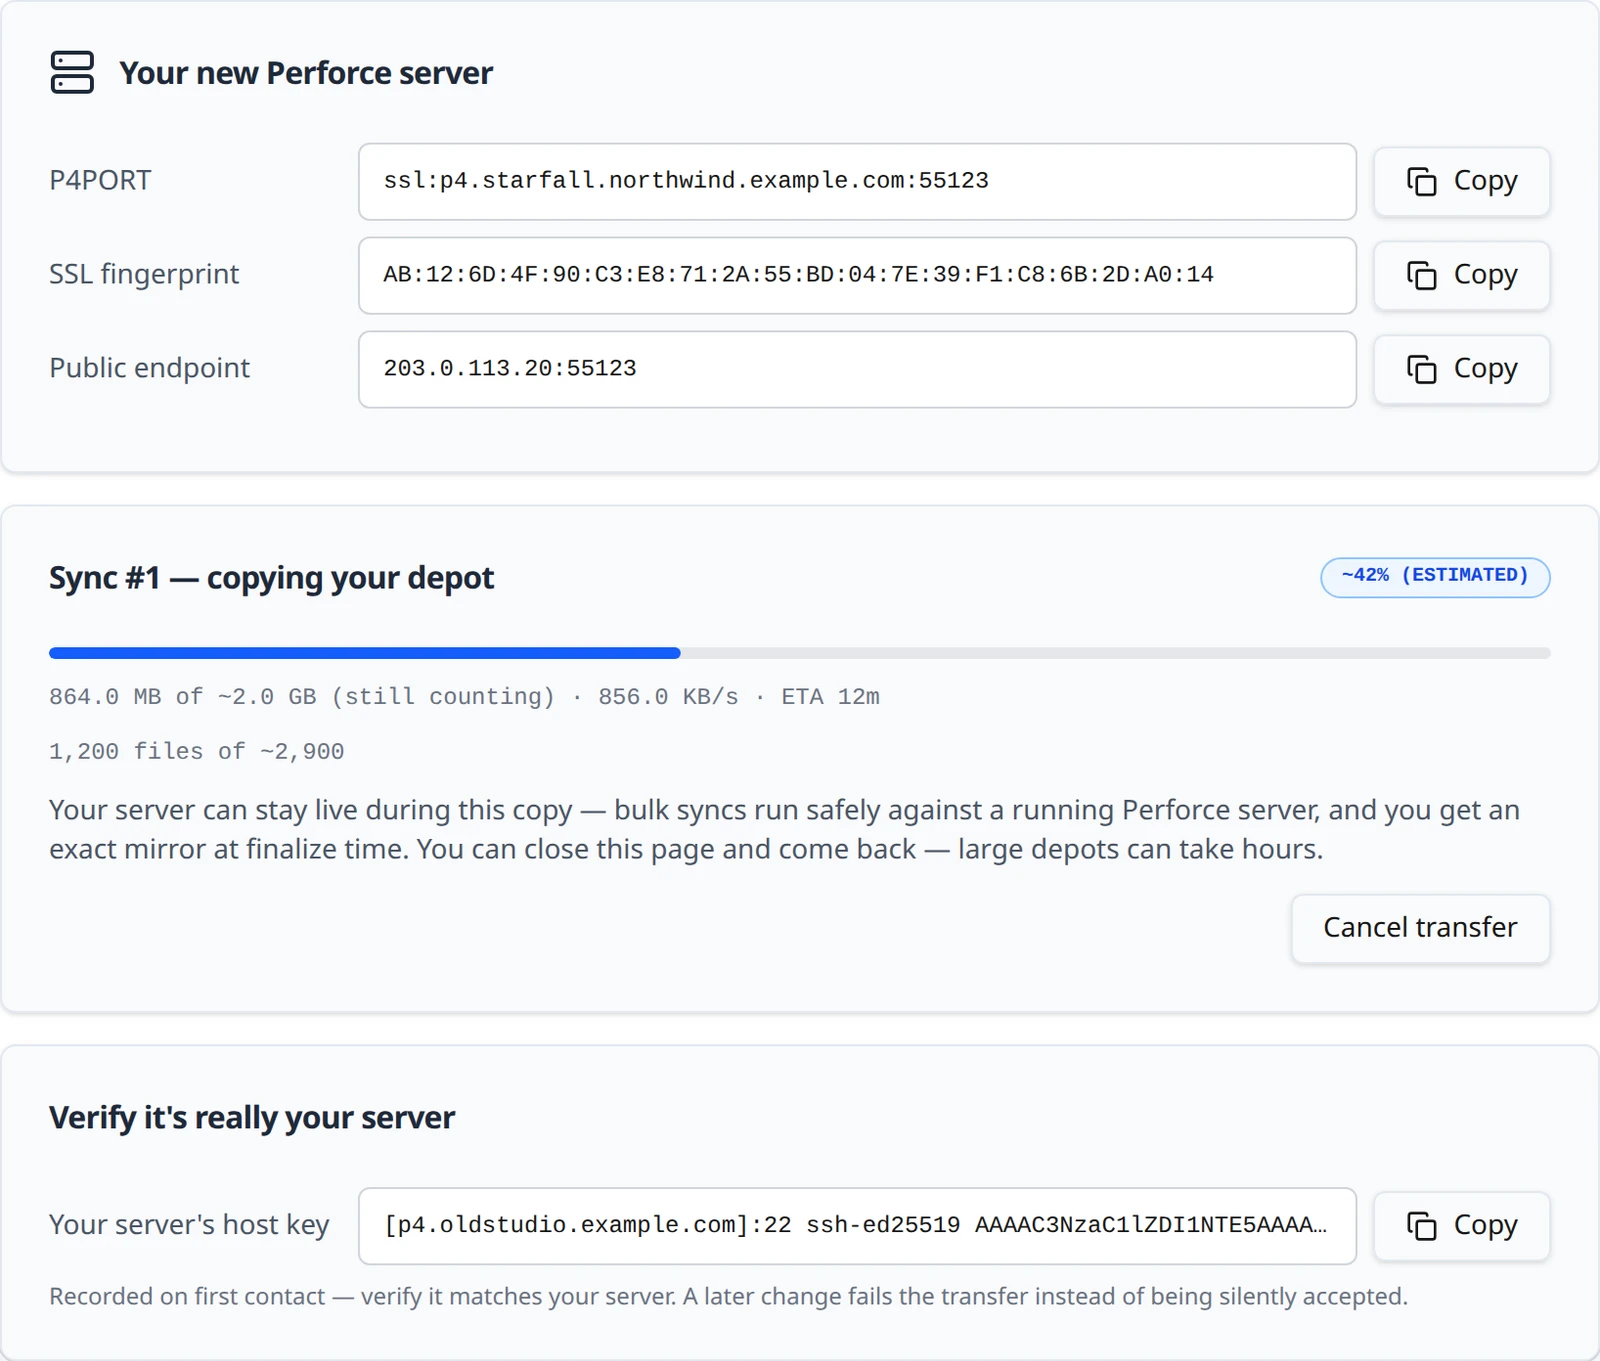Cancel the depot transfer
The width and height of the screenshot is (1600, 1361).
click(x=1420, y=928)
